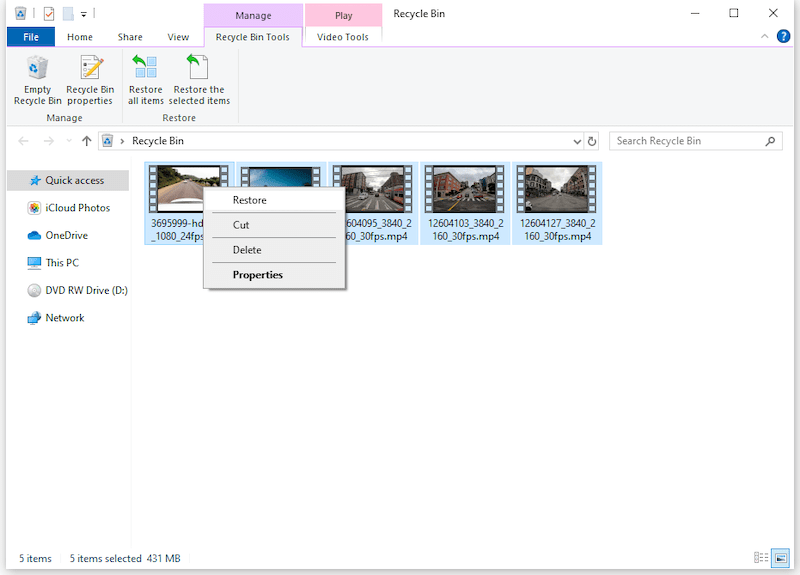Switch to the View tab
Viewport: 800px width, 575px height.
(178, 37)
